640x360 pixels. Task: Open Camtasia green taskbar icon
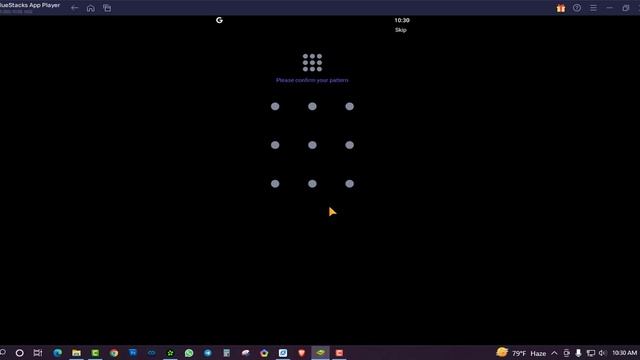(x=95, y=353)
